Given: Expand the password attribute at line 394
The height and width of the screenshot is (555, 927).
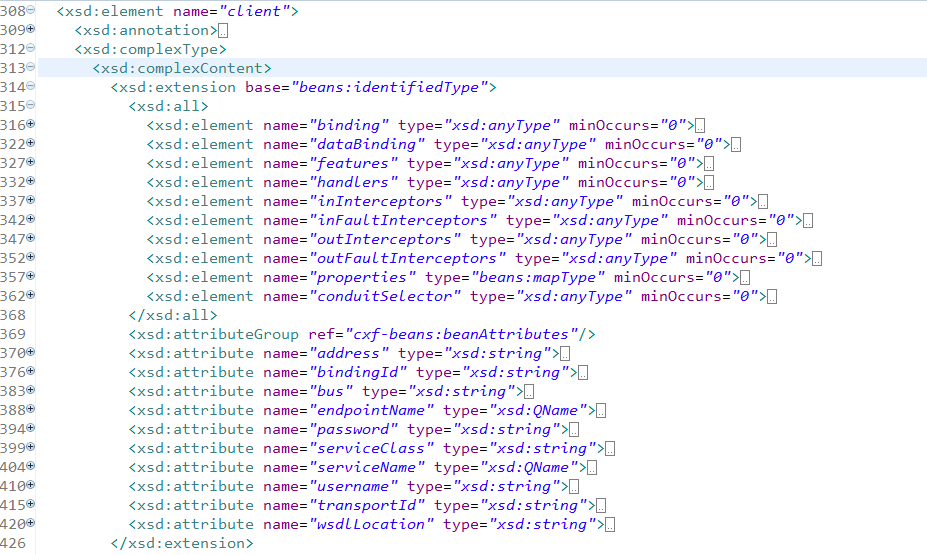Looking at the screenshot, I should tap(30, 427).
